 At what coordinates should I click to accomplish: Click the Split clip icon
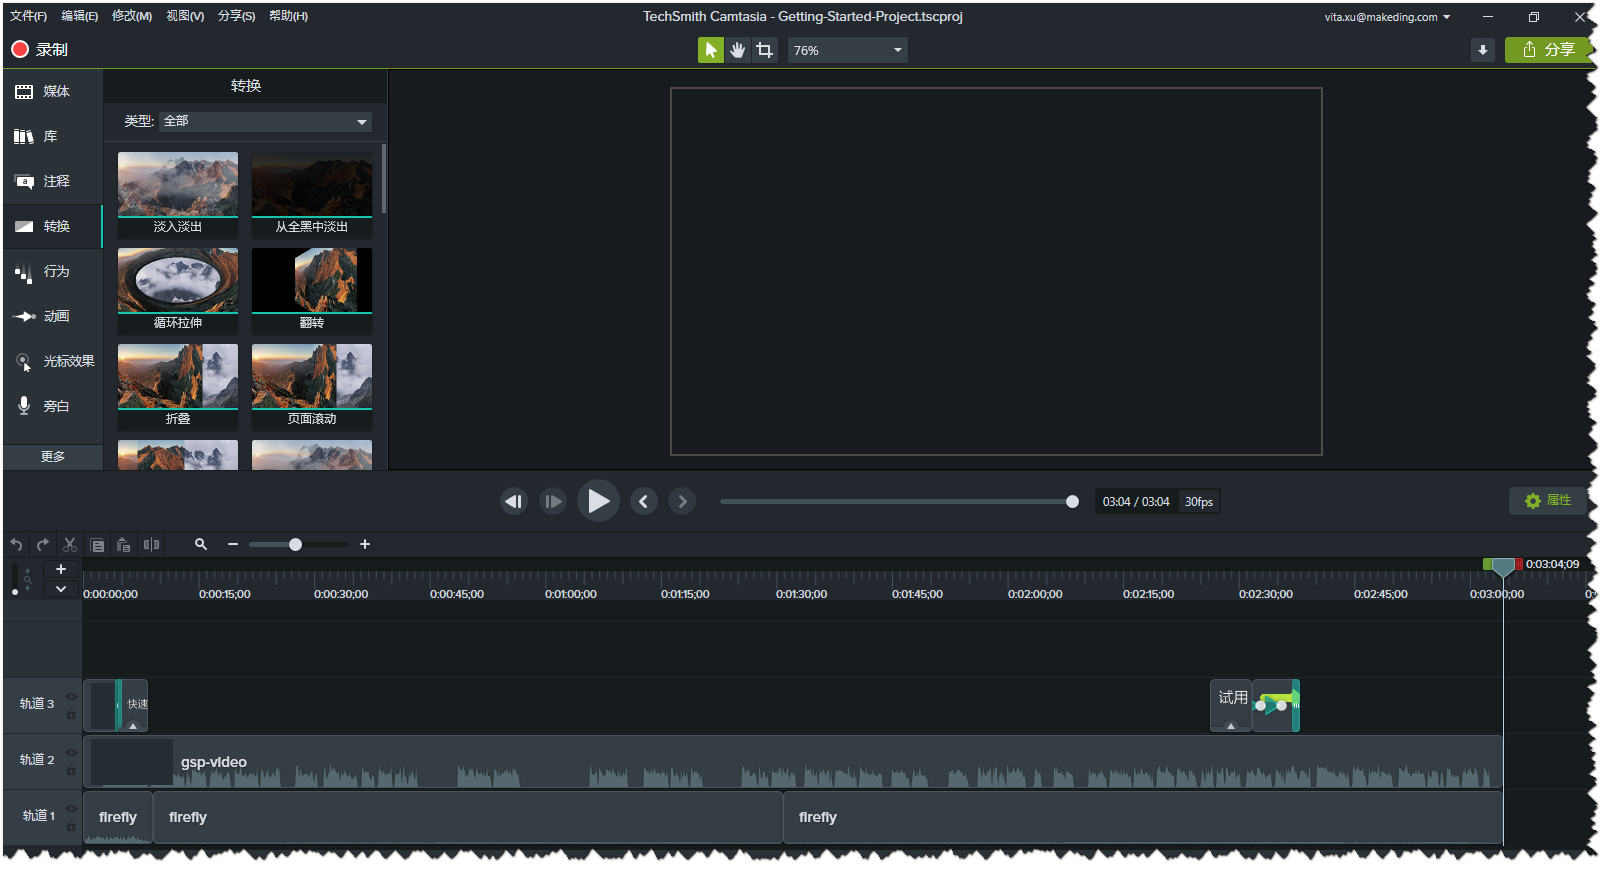coord(151,545)
